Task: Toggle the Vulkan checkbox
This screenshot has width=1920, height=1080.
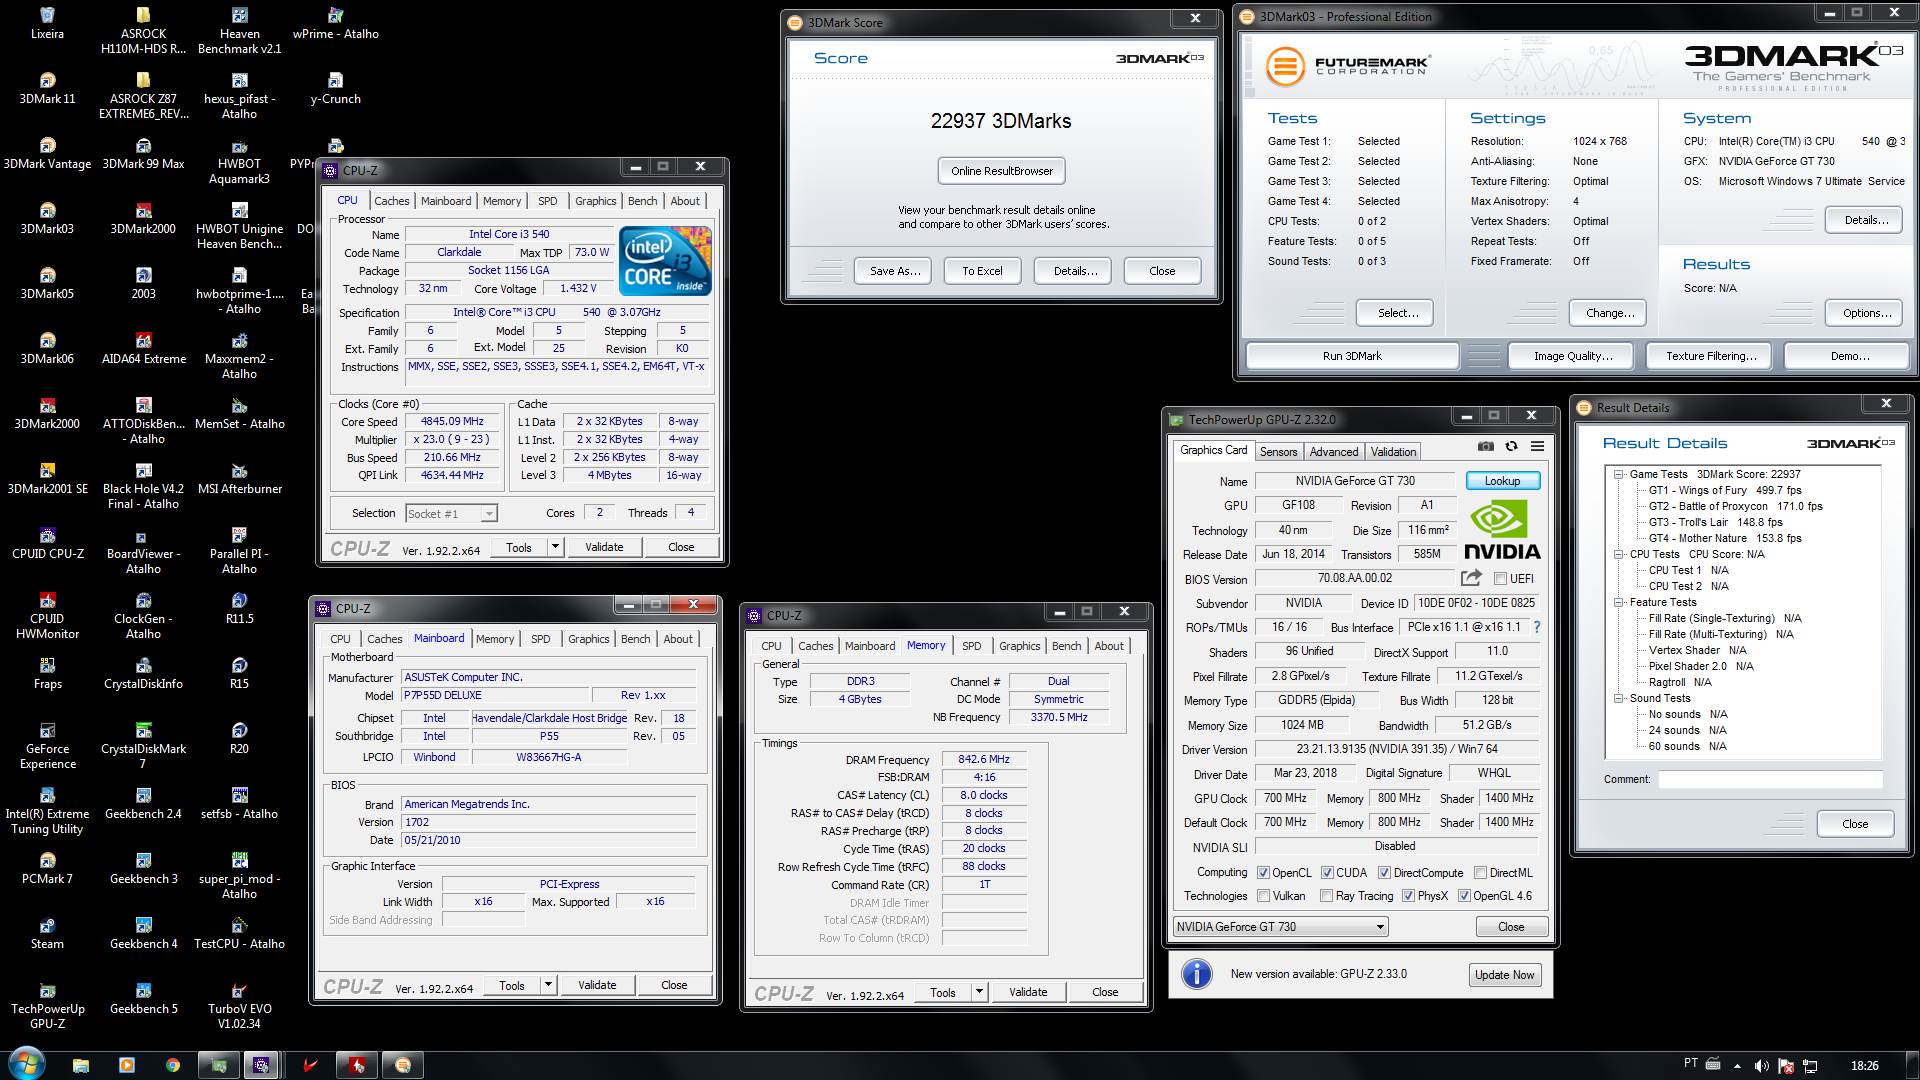Action: (1263, 896)
